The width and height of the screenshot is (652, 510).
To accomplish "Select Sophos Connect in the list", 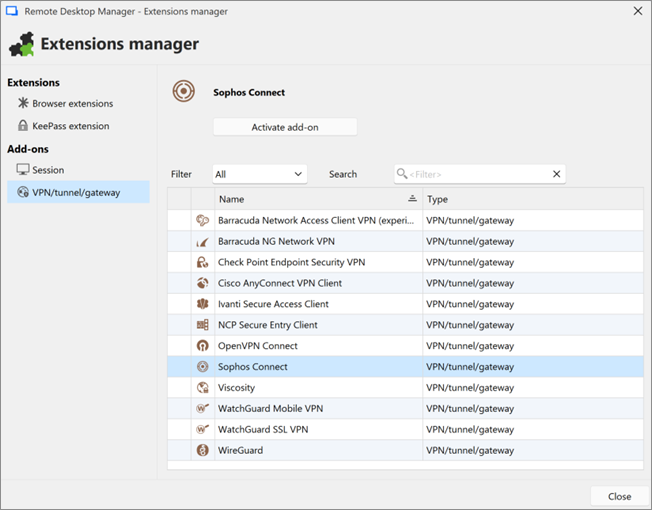I will tap(405, 367).
